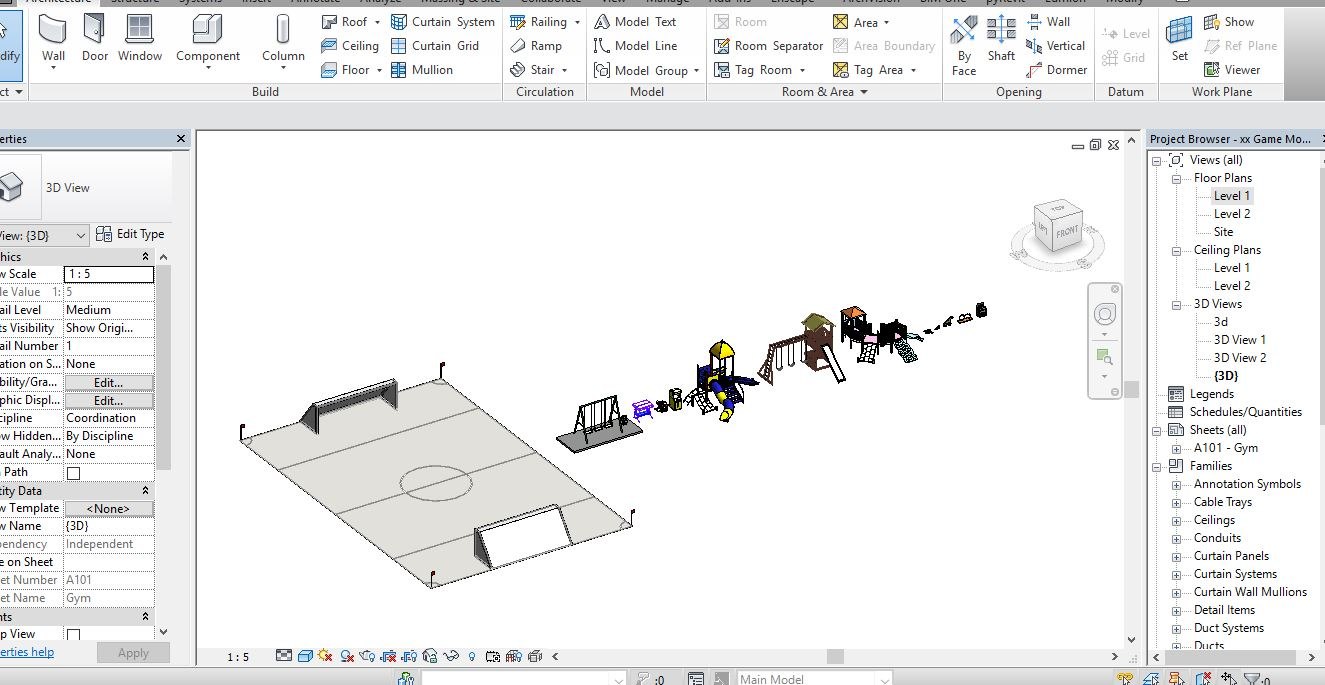Click the Reveal Hidden Elements lightbulb
The width and height of the screenshot is (1325, 685).
coord(471,655)
